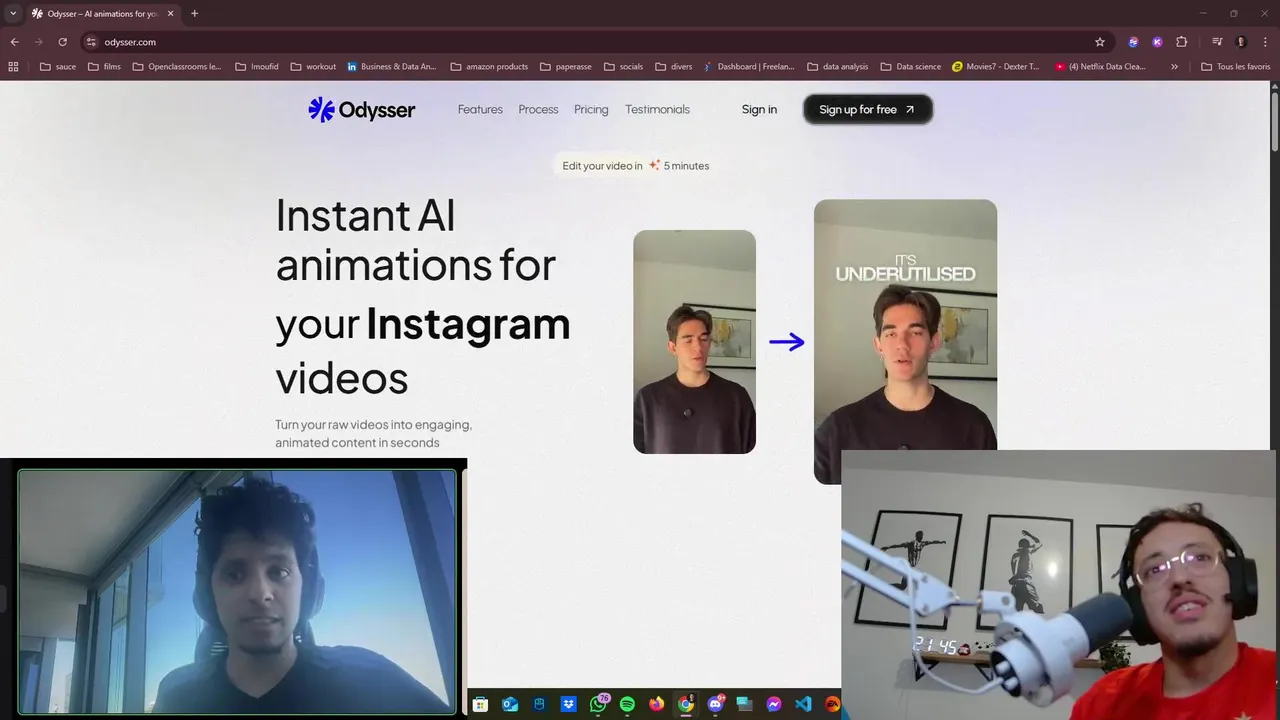Open the workout bookmark folder
The height and width of the screenshot is (720, 1280).
(313, 67)
